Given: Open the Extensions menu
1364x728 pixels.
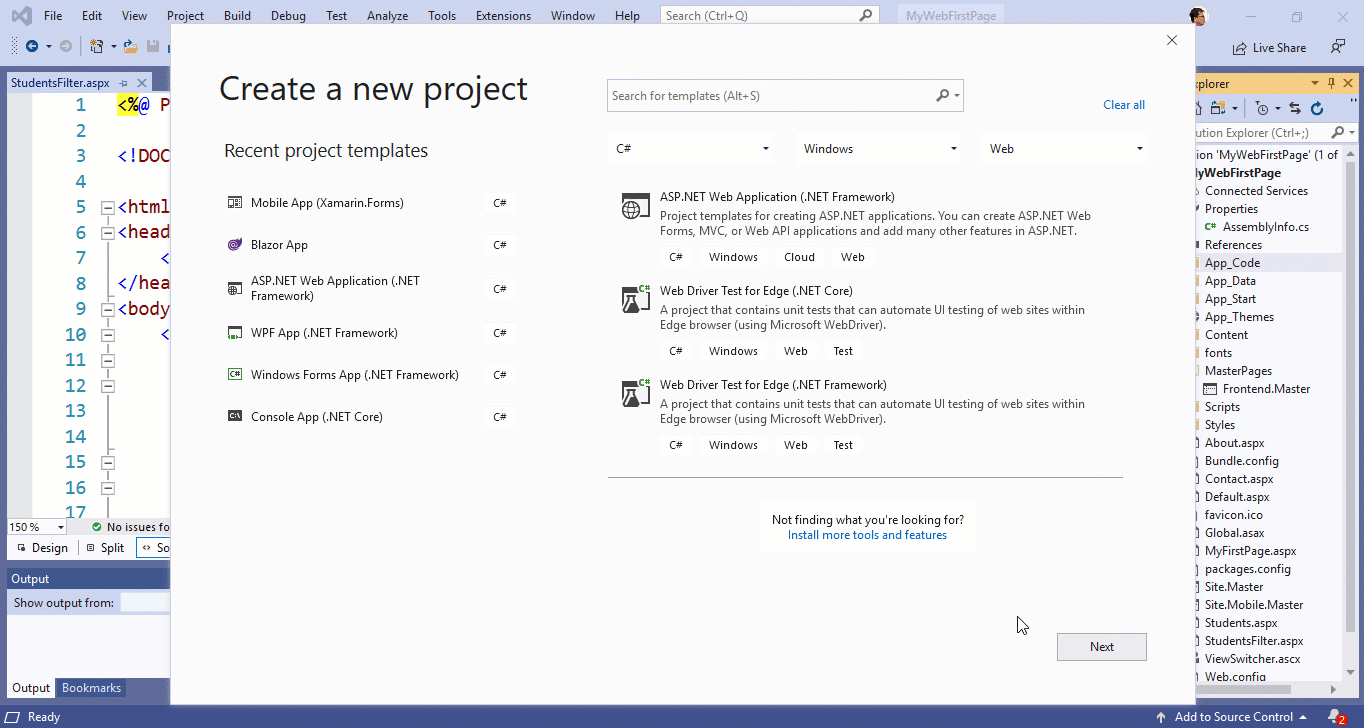Looking at the screenshot, I should point(503,16).
